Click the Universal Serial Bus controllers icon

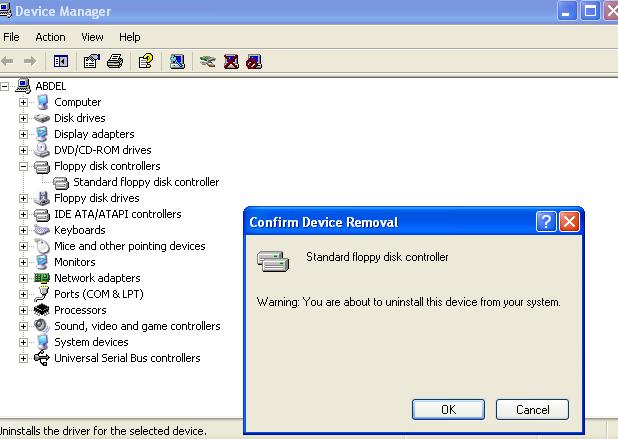point(42,358)
